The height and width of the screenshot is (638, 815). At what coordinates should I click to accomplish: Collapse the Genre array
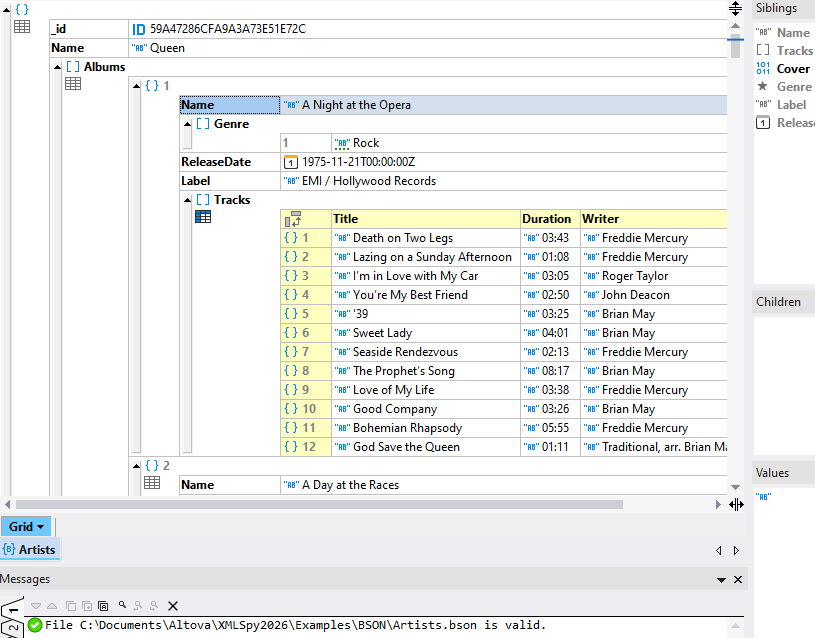187,124
